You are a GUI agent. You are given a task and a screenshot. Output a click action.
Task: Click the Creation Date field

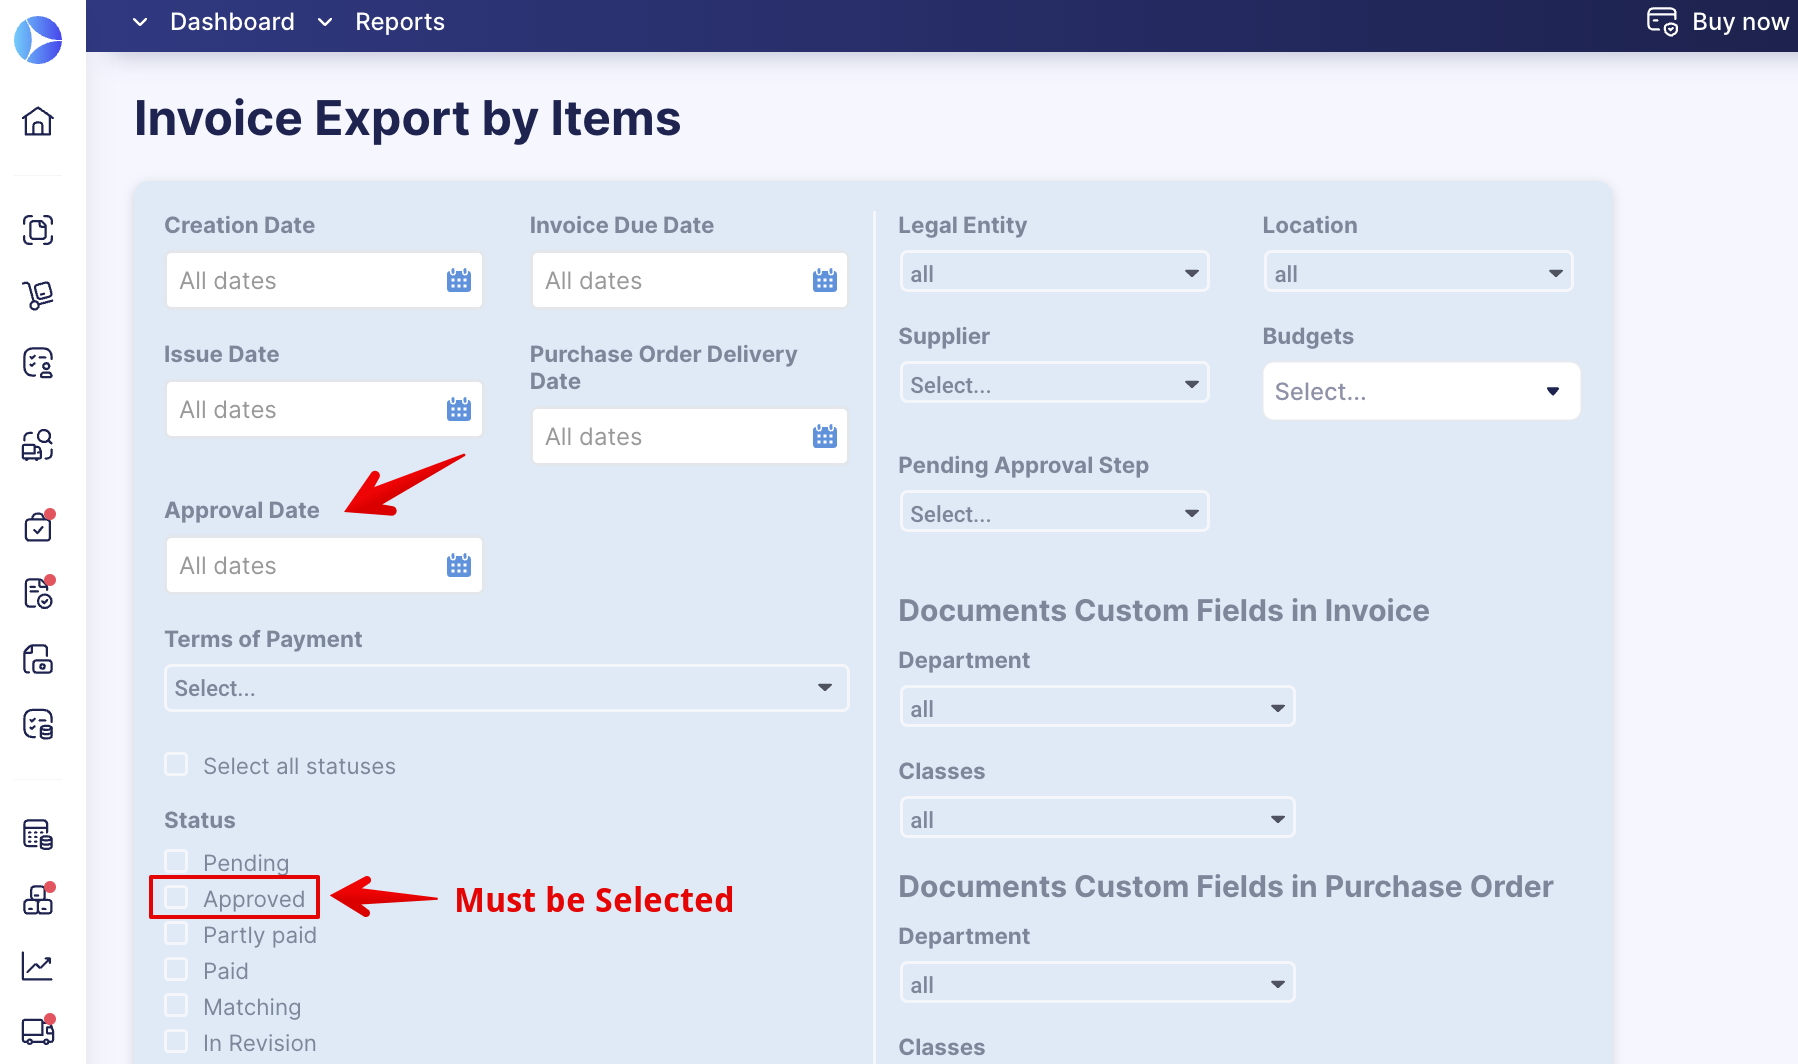324,280
